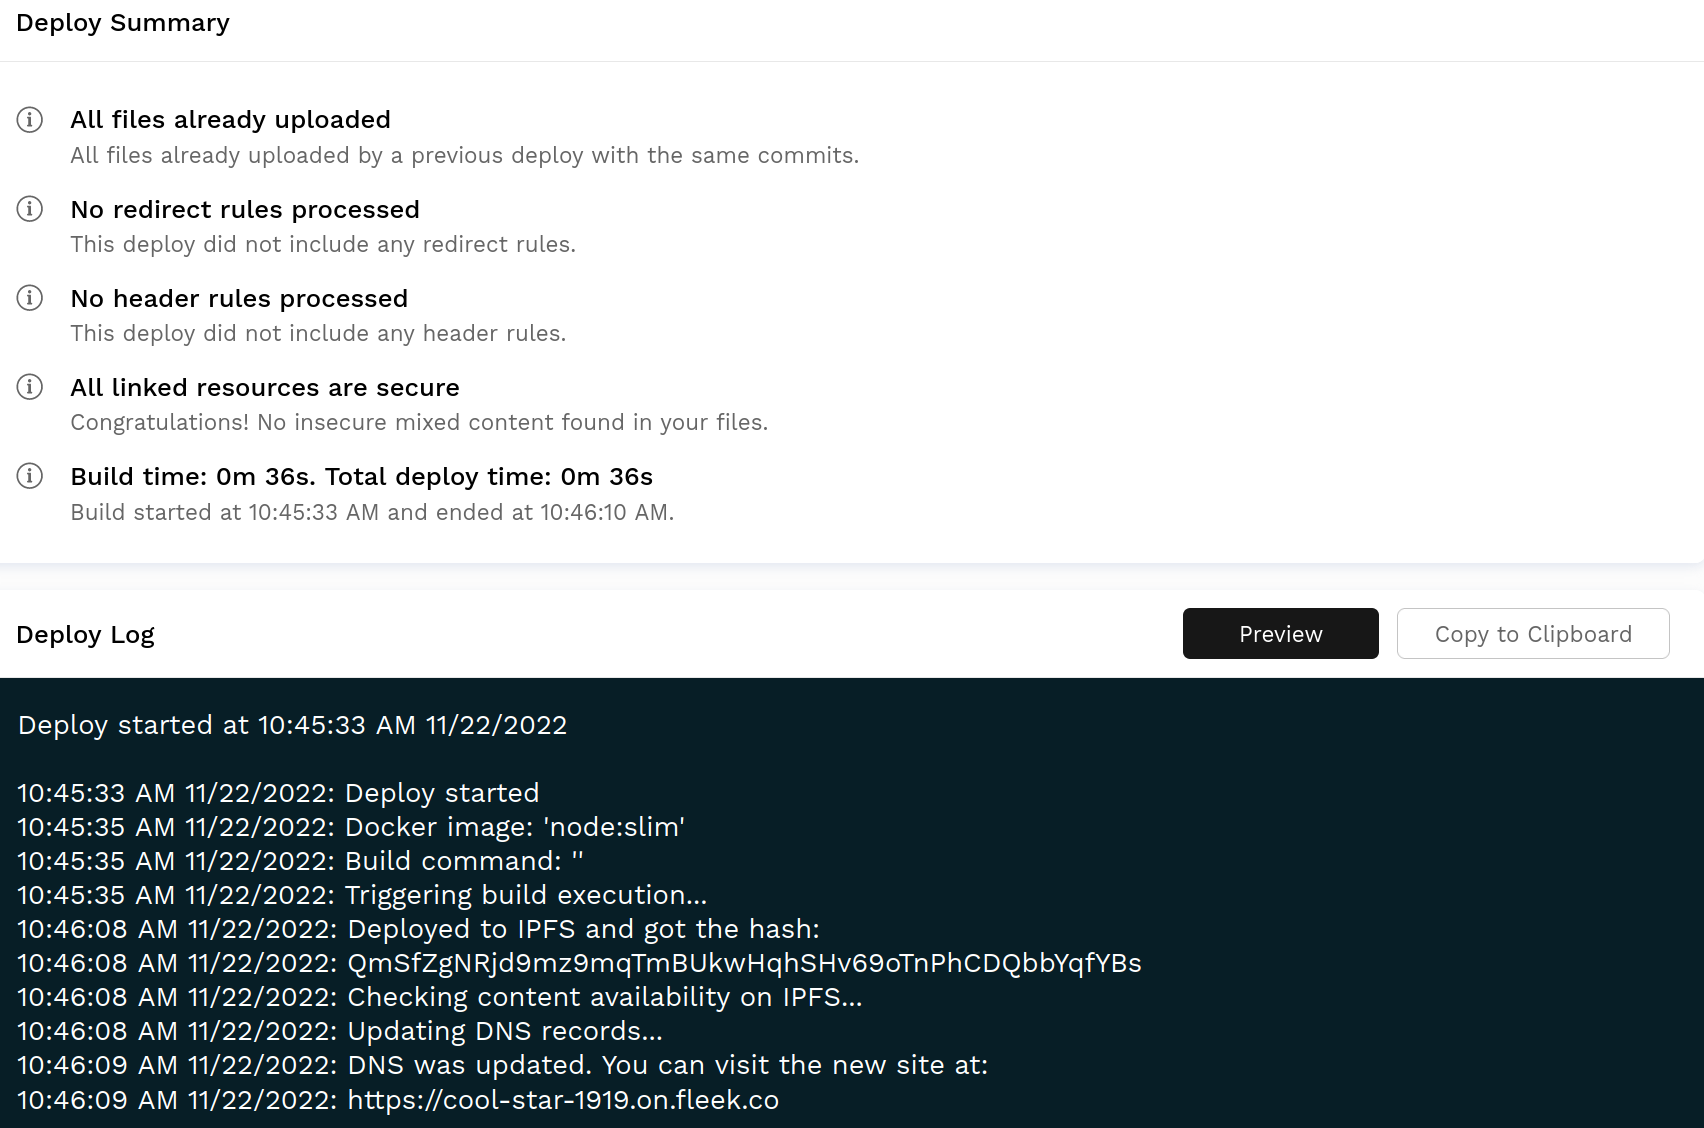Image resolution: width=1704 pixels, height=1128 pixels.
Task: Click info icon beside All files already uploaded
Action: tap(30, 120)
